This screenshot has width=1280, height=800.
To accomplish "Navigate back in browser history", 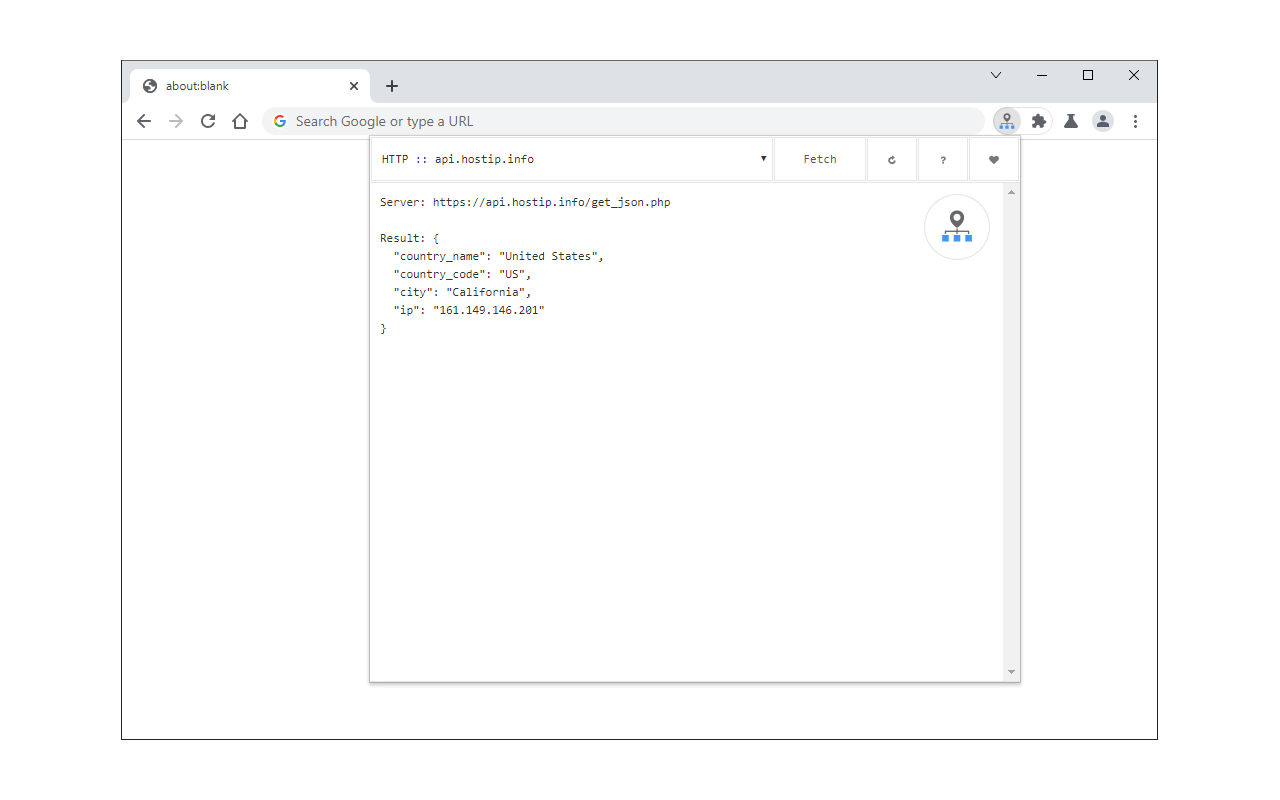I will [144, 121].
